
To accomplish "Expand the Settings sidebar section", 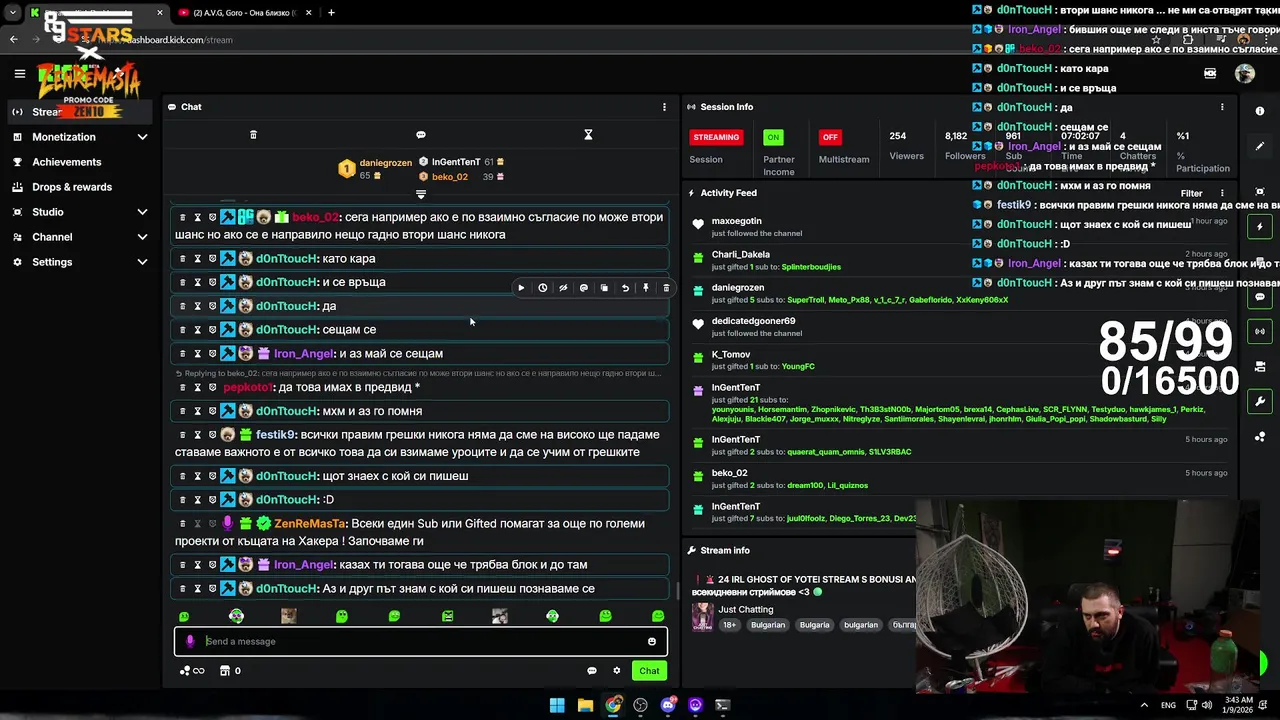I will click(x=142, y=262).
